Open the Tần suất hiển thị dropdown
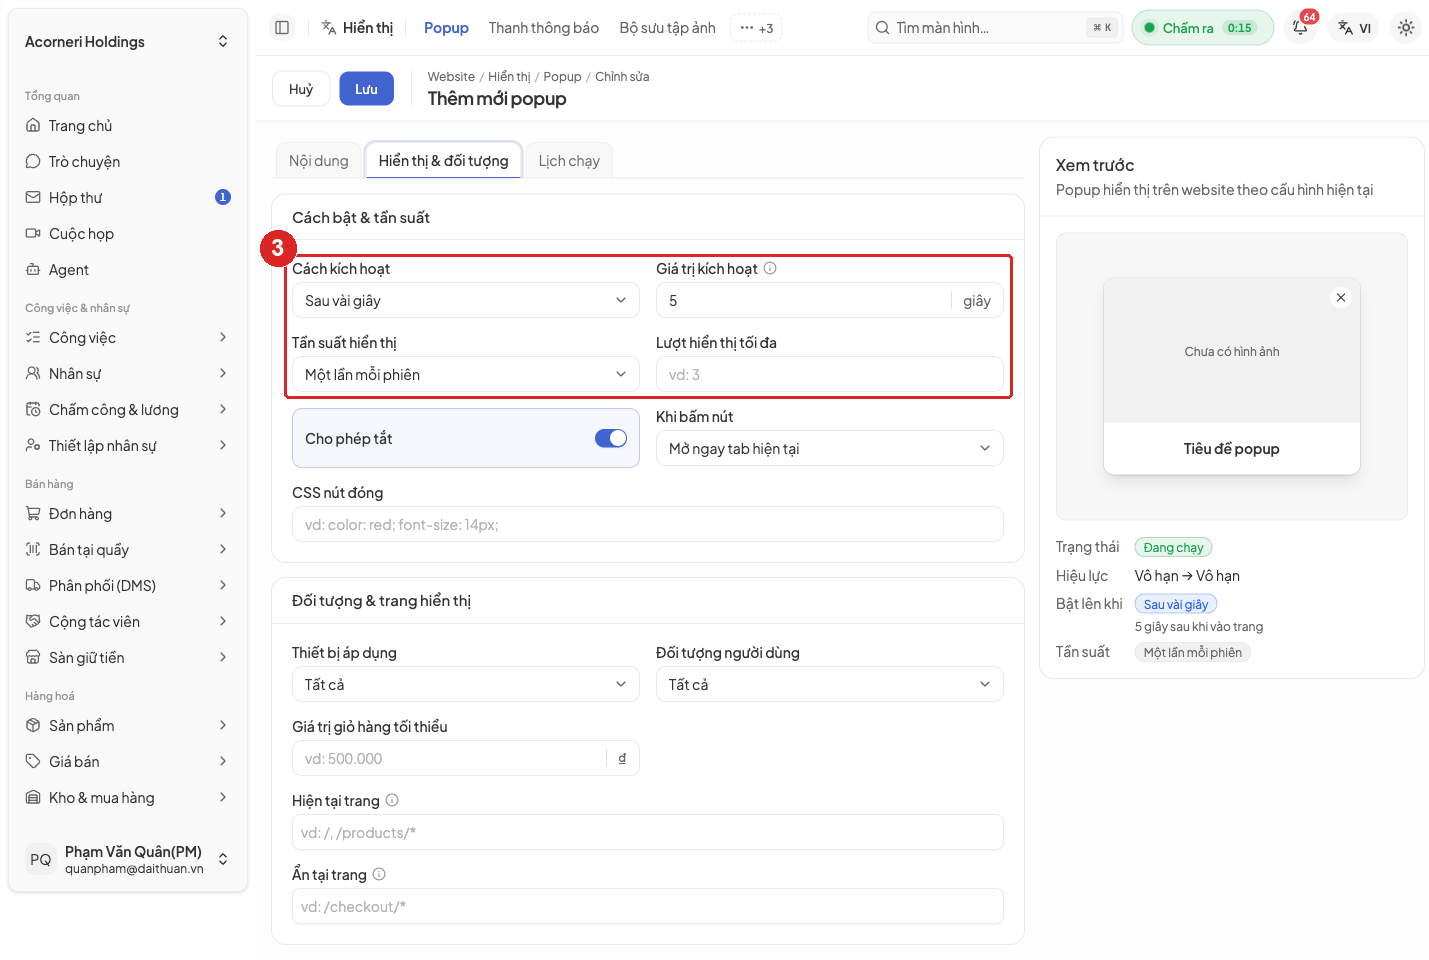 (466, 375)
